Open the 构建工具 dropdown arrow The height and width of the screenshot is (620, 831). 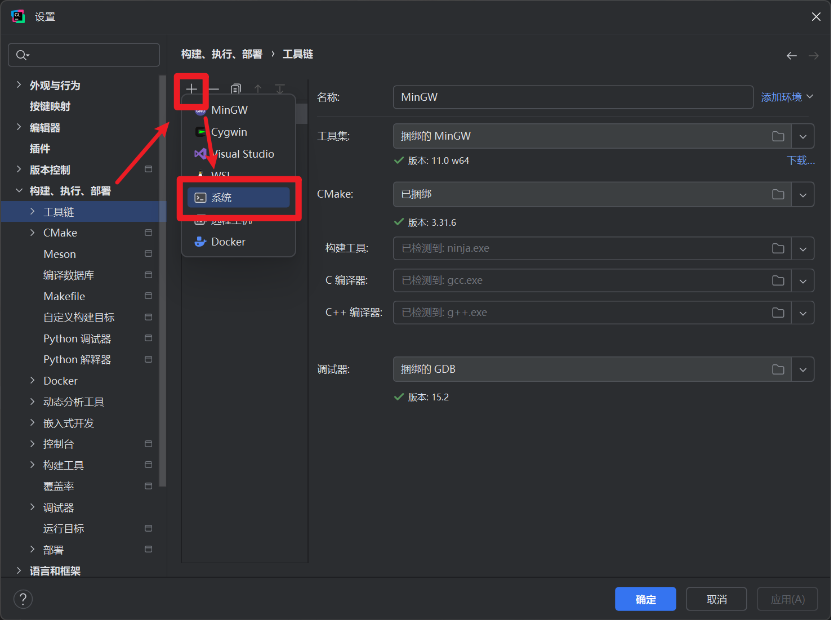click(803, 249)
